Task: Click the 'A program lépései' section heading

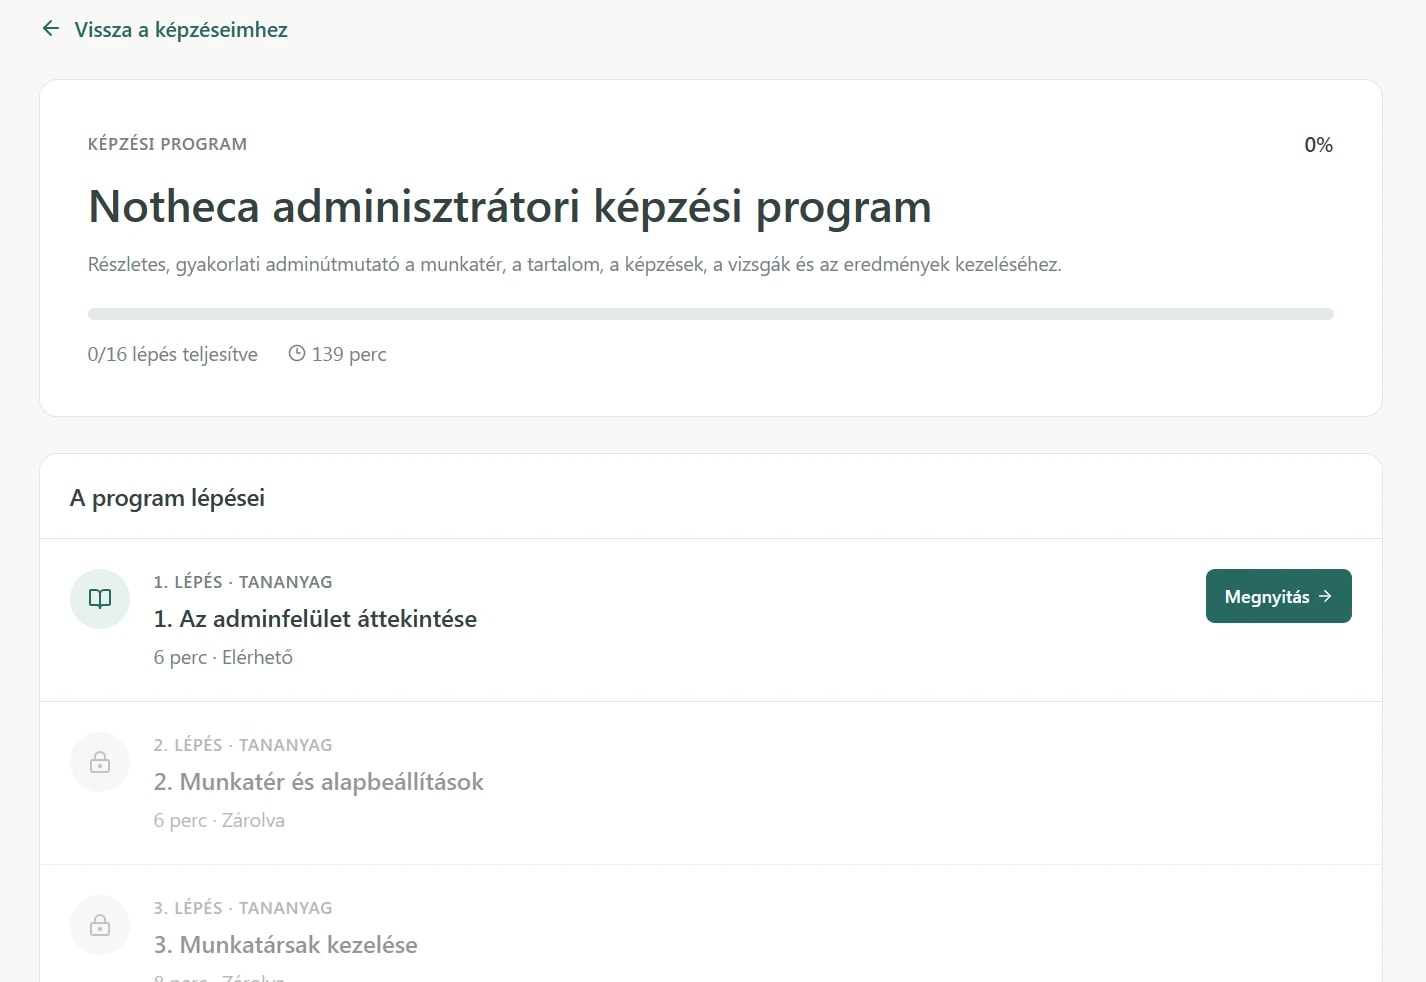Action: pos(167,498)
